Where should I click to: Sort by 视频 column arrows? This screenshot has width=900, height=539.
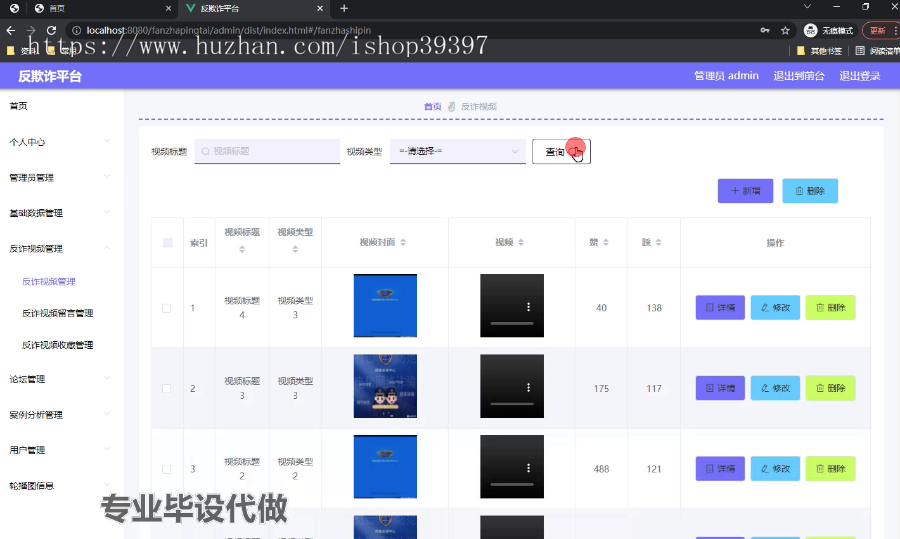coord(521,242)
